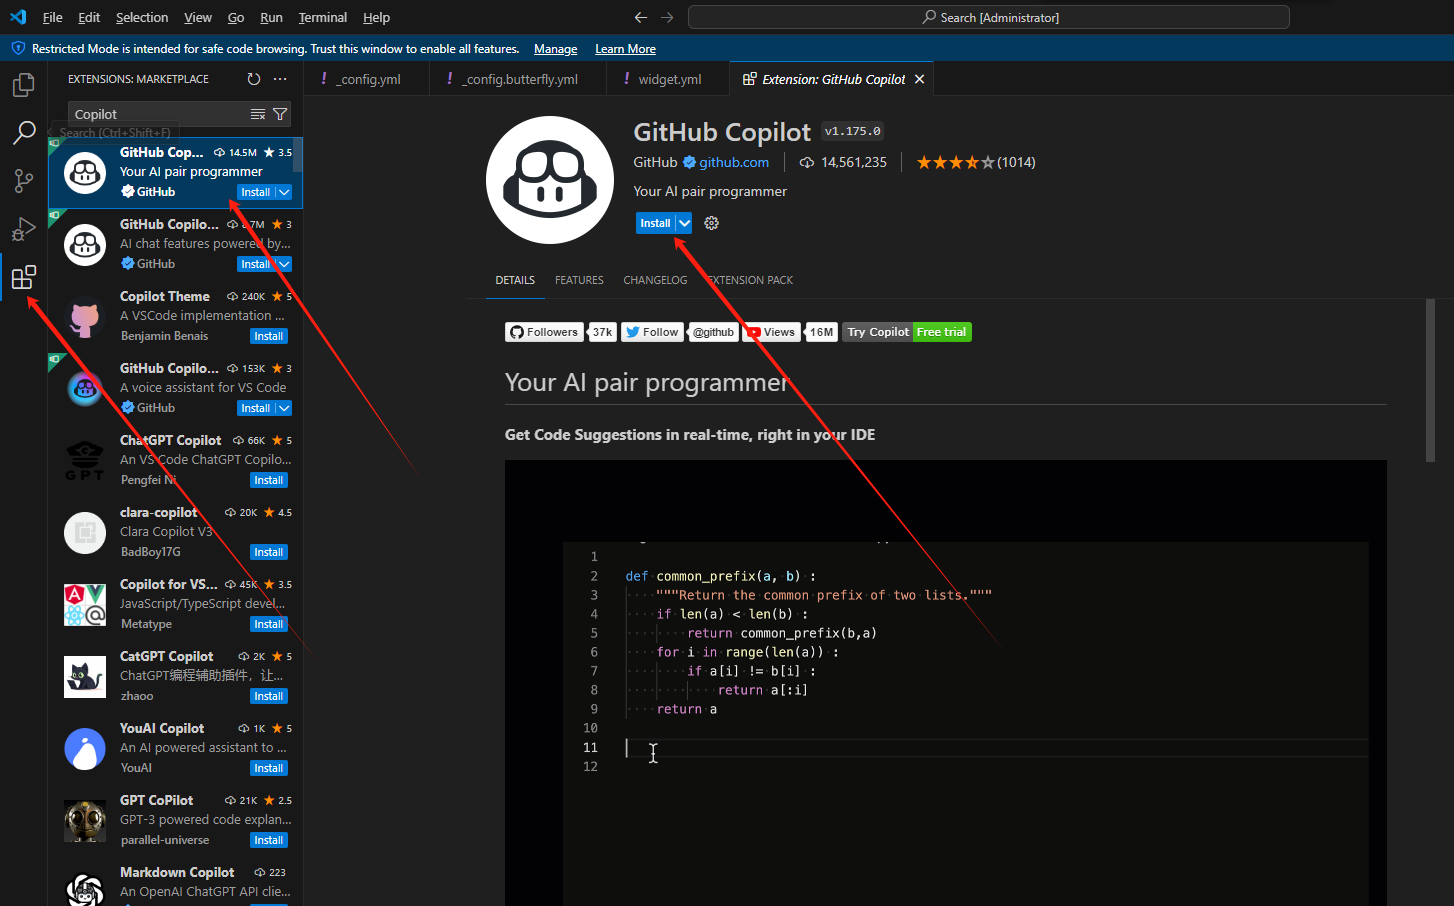
Task: Open the Search view in activity bar
Action: 23,133
